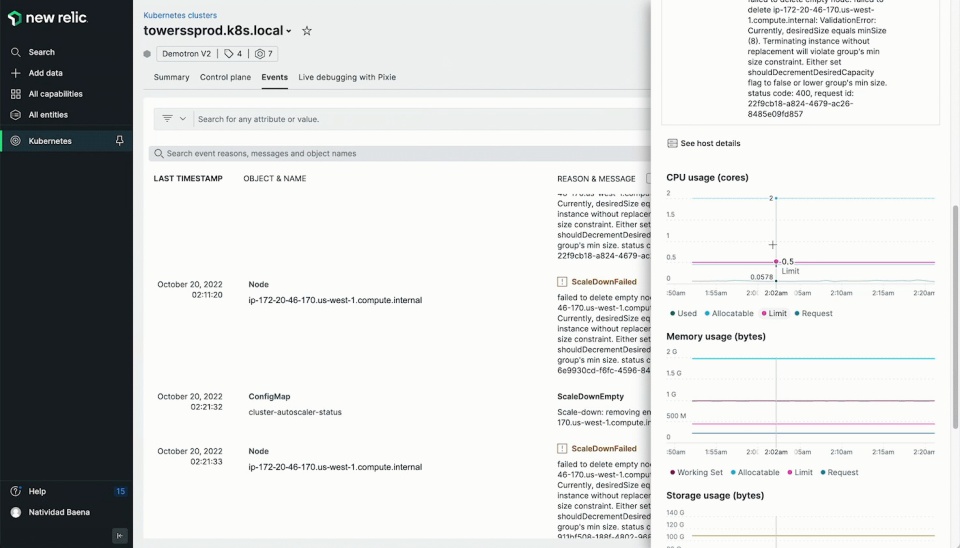Click the tags count badge showing 4

(233, 54)
